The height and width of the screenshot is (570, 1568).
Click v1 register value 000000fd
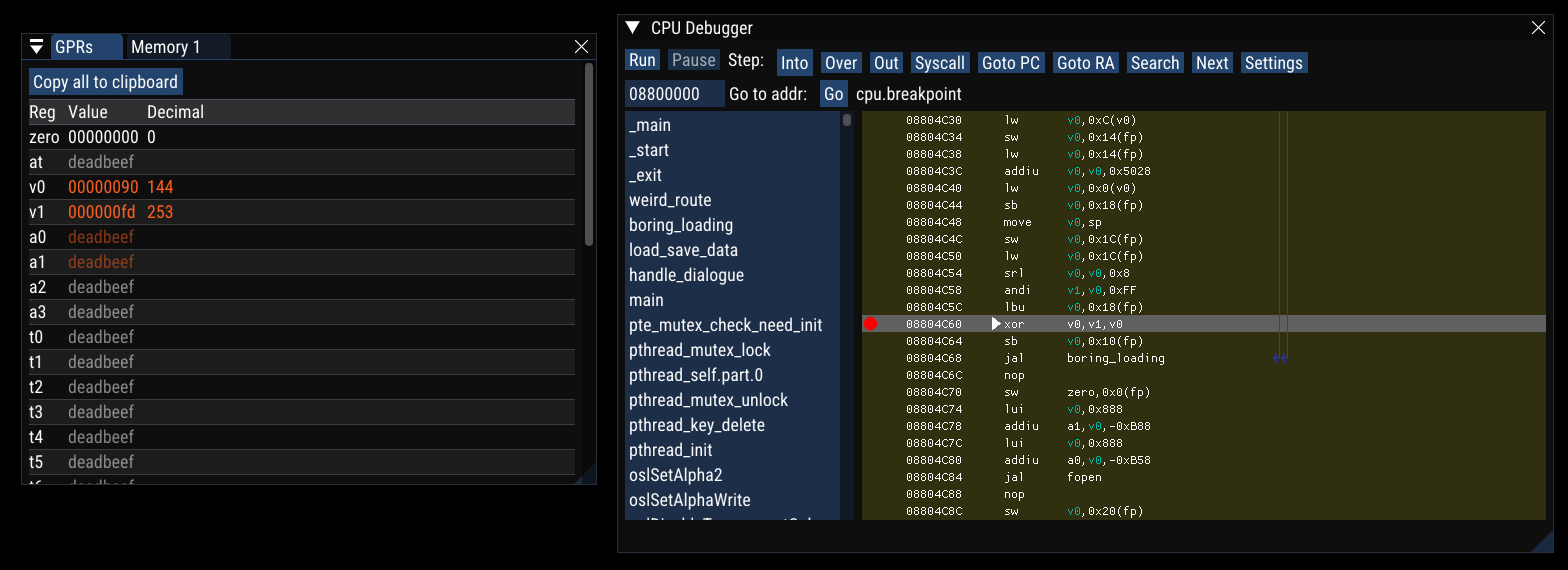[x=103, y=212]
